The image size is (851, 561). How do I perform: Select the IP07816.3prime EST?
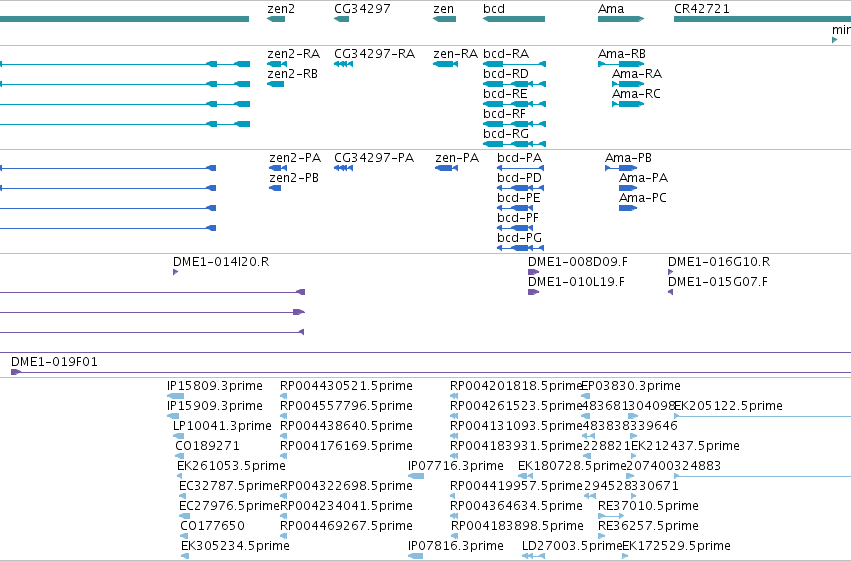[416, 556]
